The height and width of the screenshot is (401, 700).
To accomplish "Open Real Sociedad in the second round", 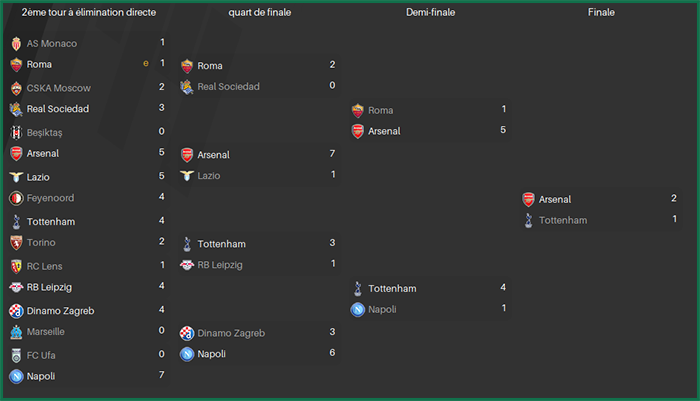I will click(x=58, y=109).
